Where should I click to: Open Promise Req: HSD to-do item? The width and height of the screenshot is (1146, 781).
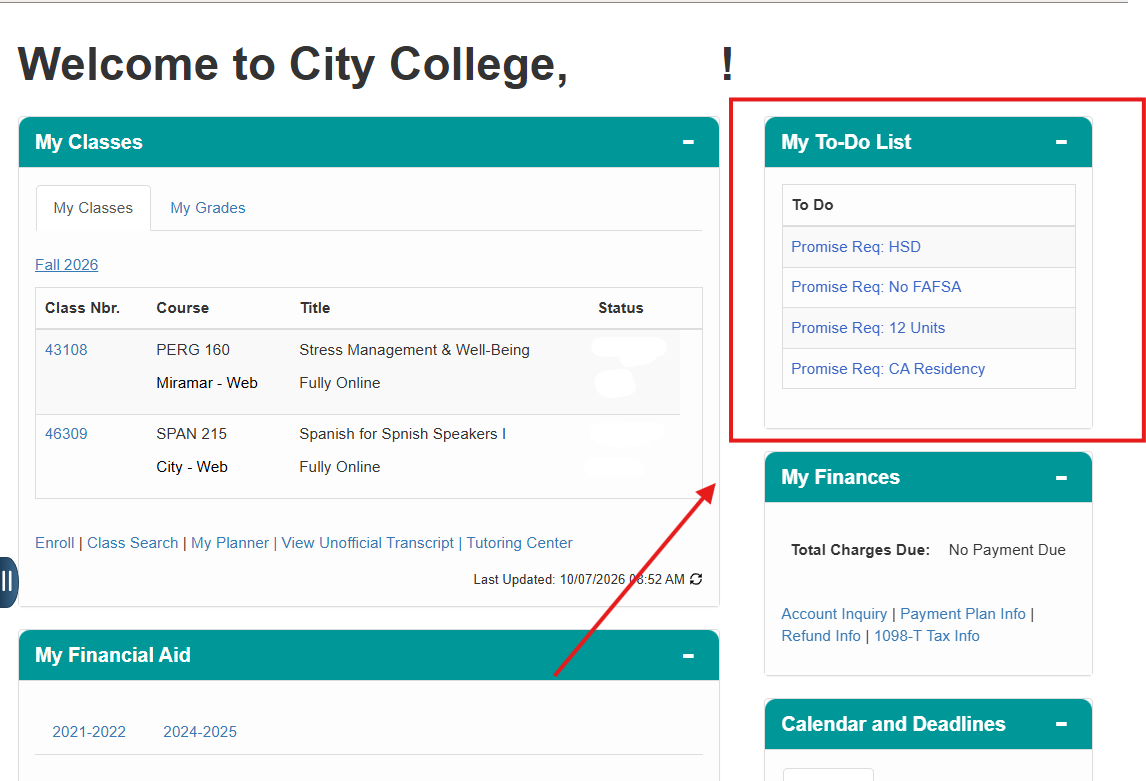point(856,247)
